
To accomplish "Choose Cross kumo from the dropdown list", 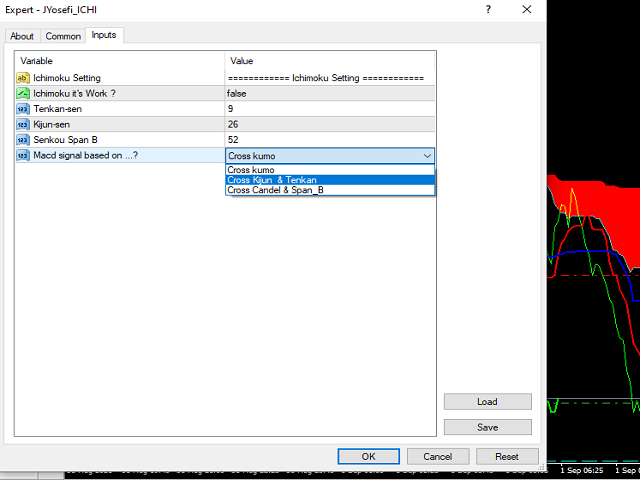I will [x=330, y=170].
